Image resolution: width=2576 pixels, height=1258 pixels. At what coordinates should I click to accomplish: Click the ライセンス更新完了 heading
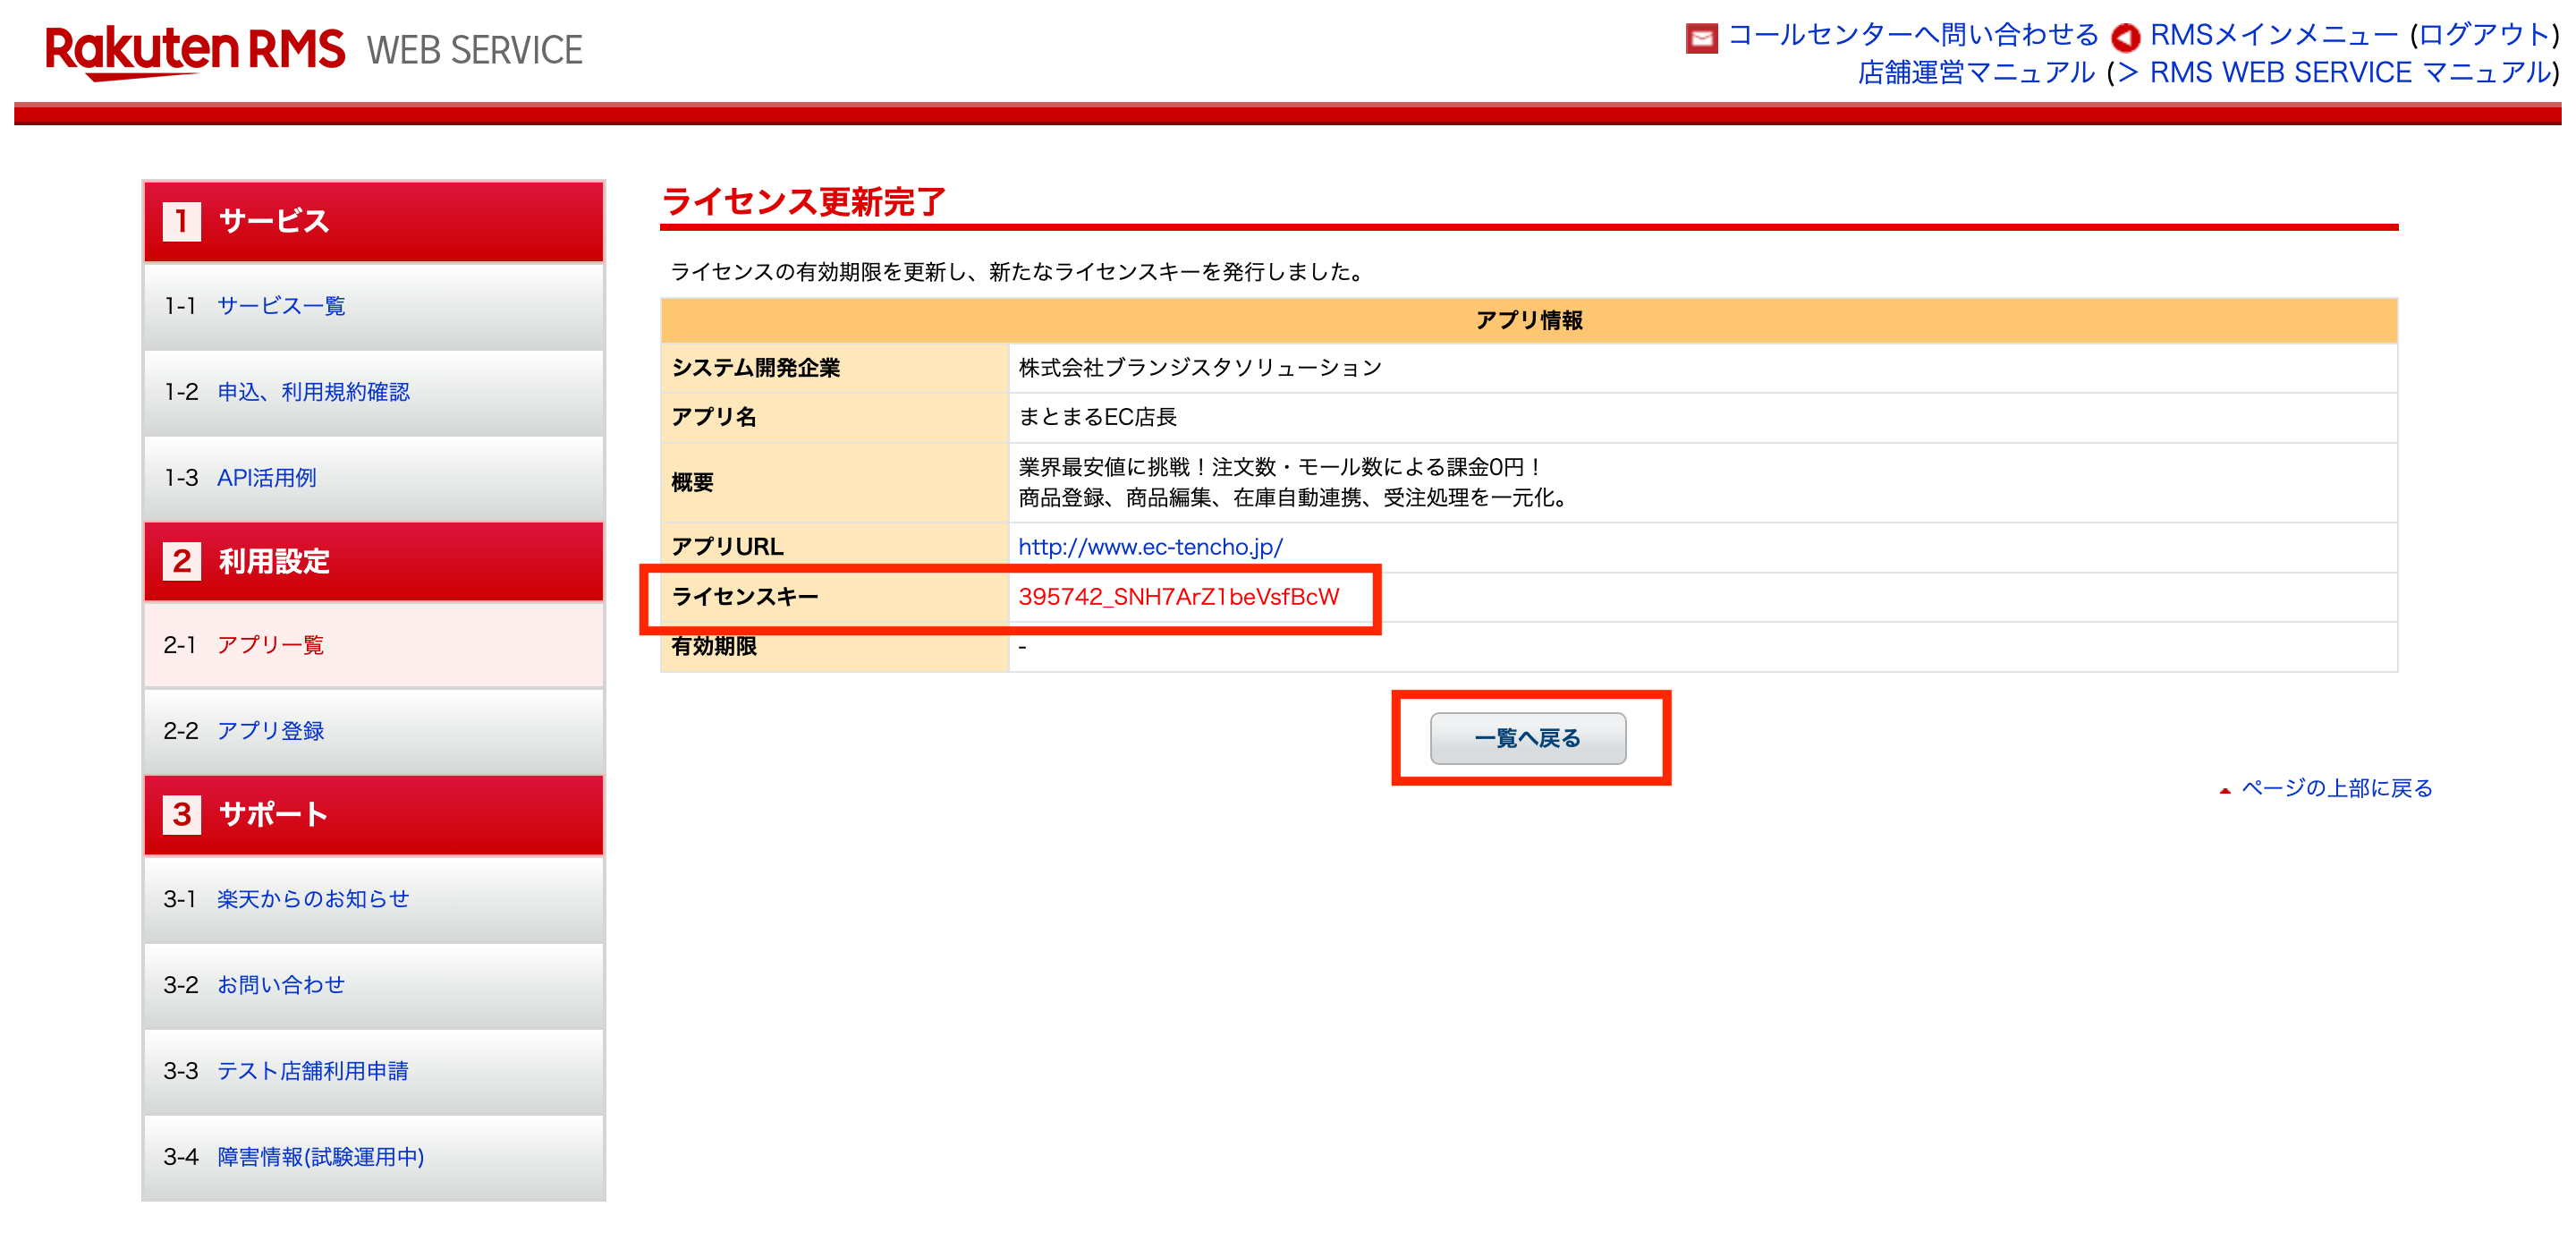pyautogui.click(x=803, y=202)
